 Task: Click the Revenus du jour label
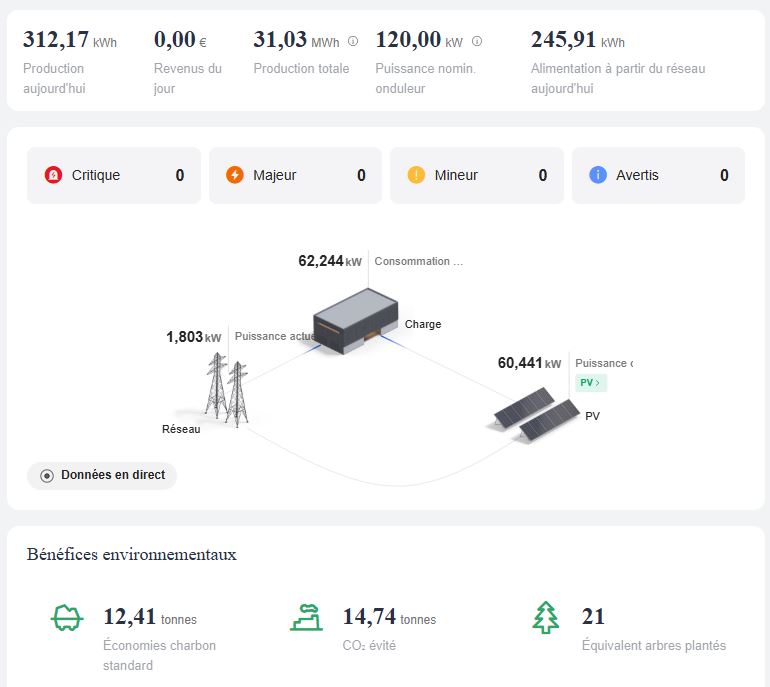pos(188,79)
